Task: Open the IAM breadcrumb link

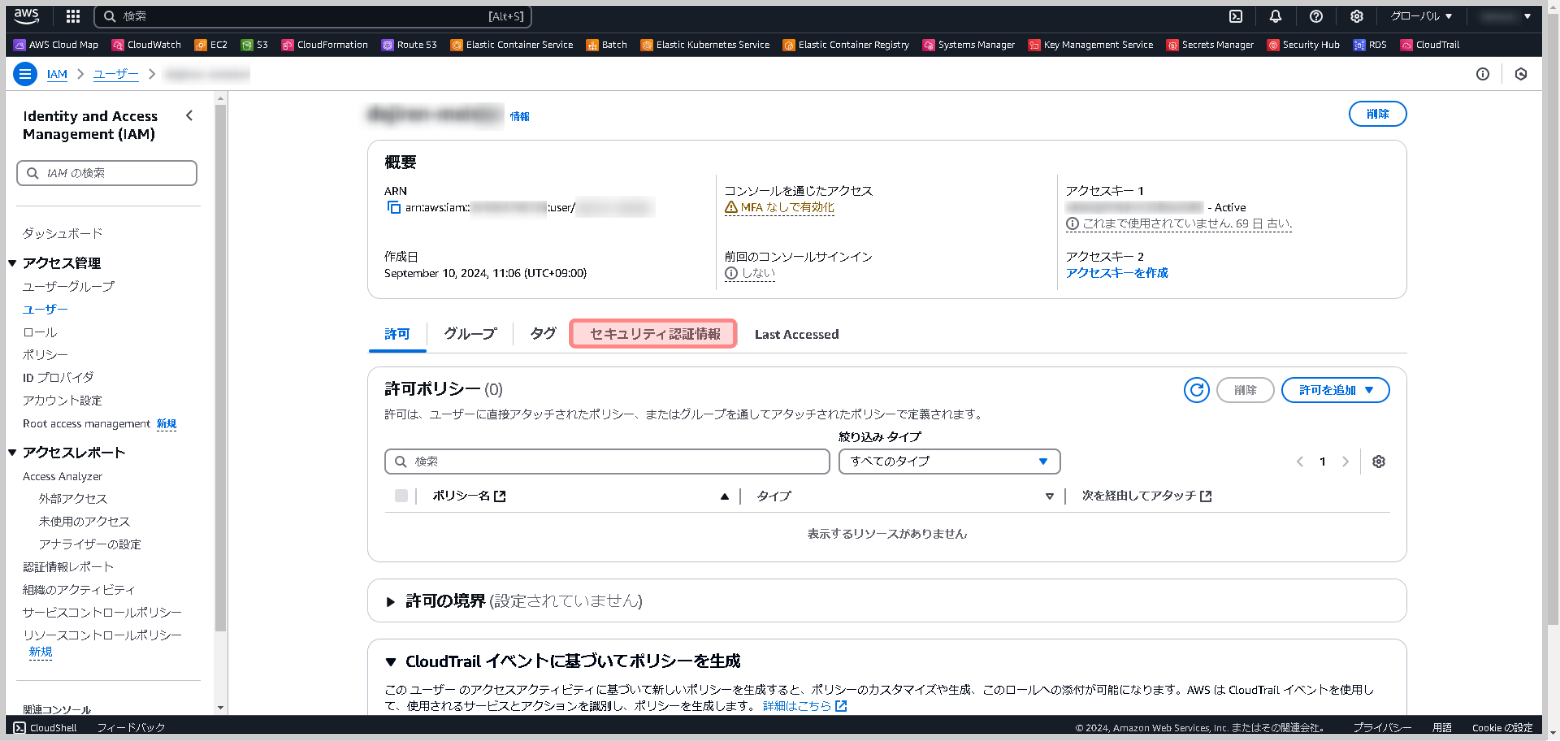Action: point(57,74)
